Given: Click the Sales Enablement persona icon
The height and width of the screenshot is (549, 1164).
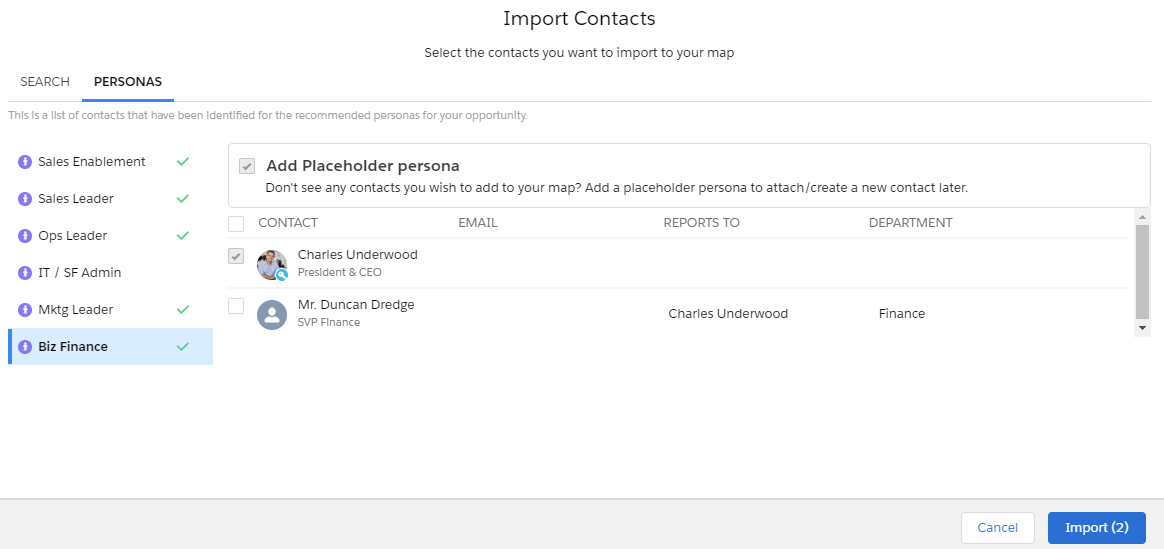Looking at the screenshot, I should 24,162.
